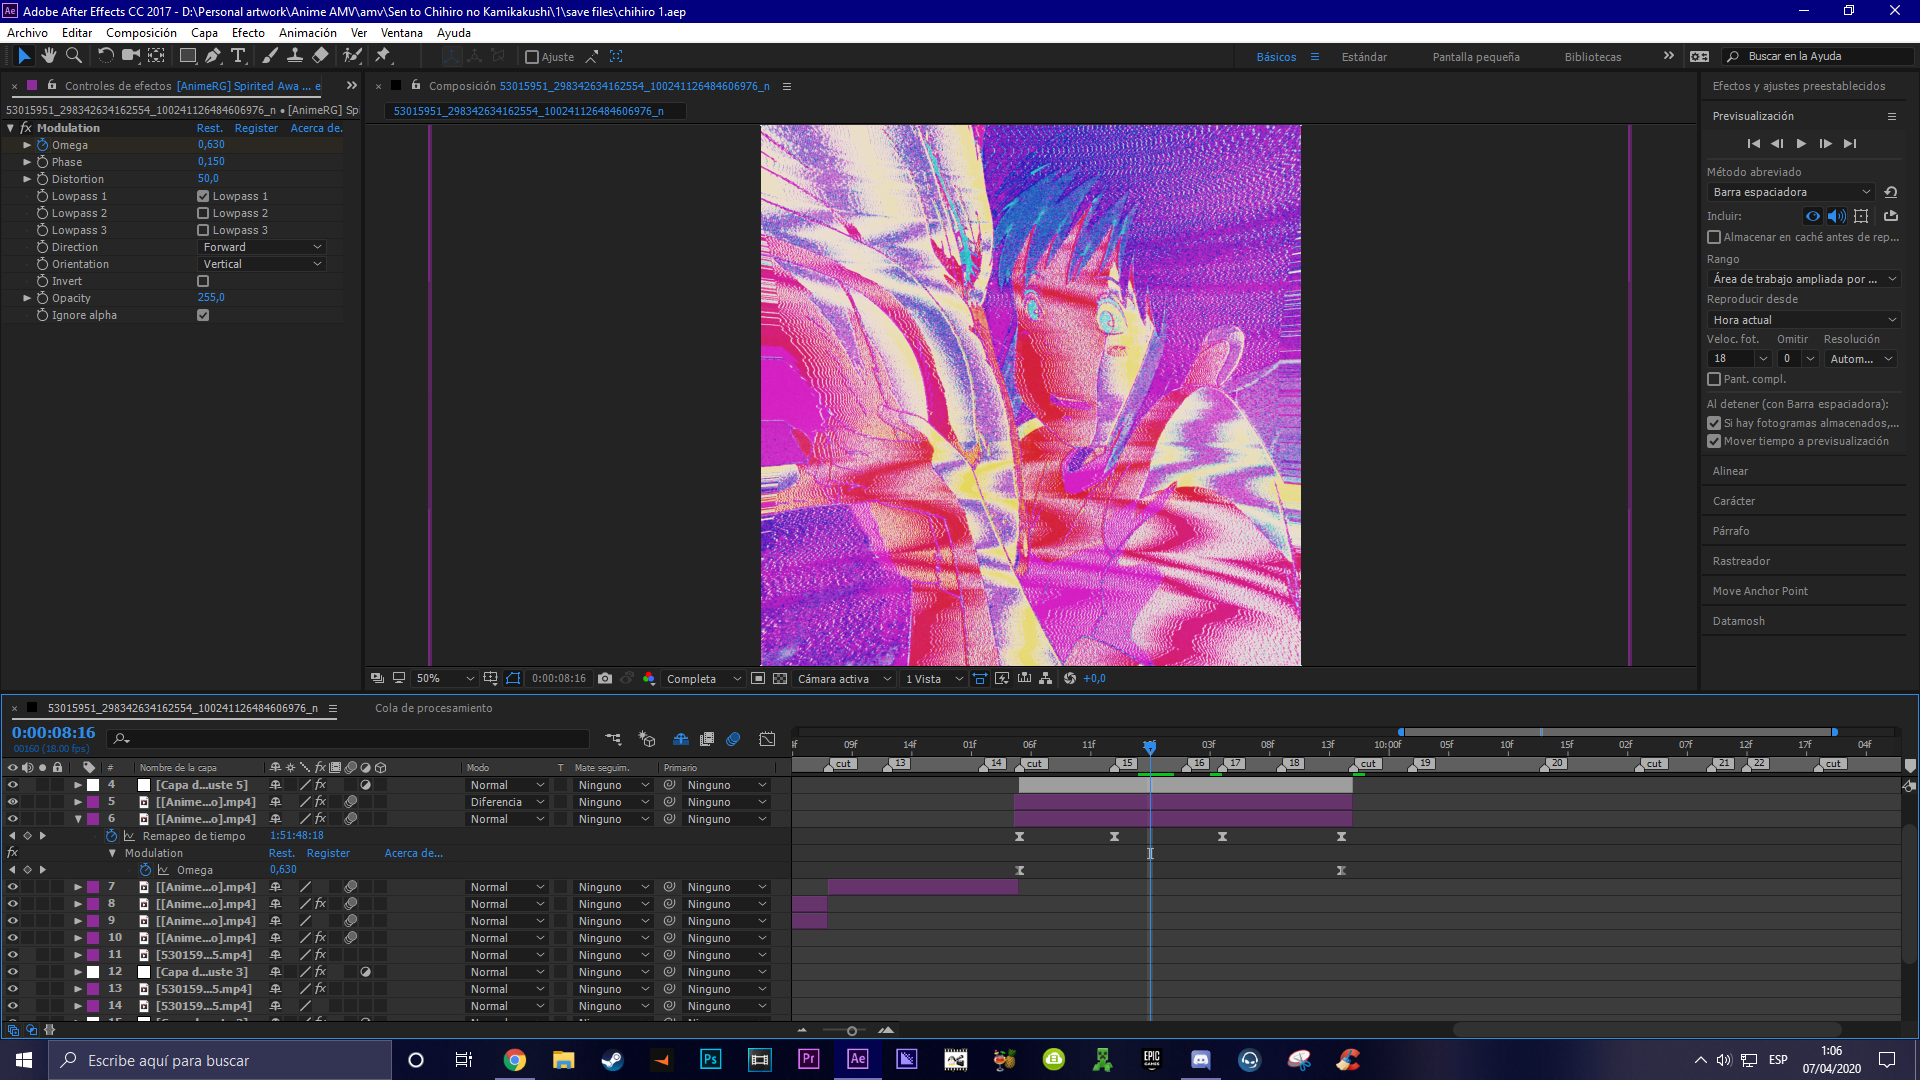Select the Brush tool
1920x1080 pixels.
pyautogui.click(x=269, y=56)
